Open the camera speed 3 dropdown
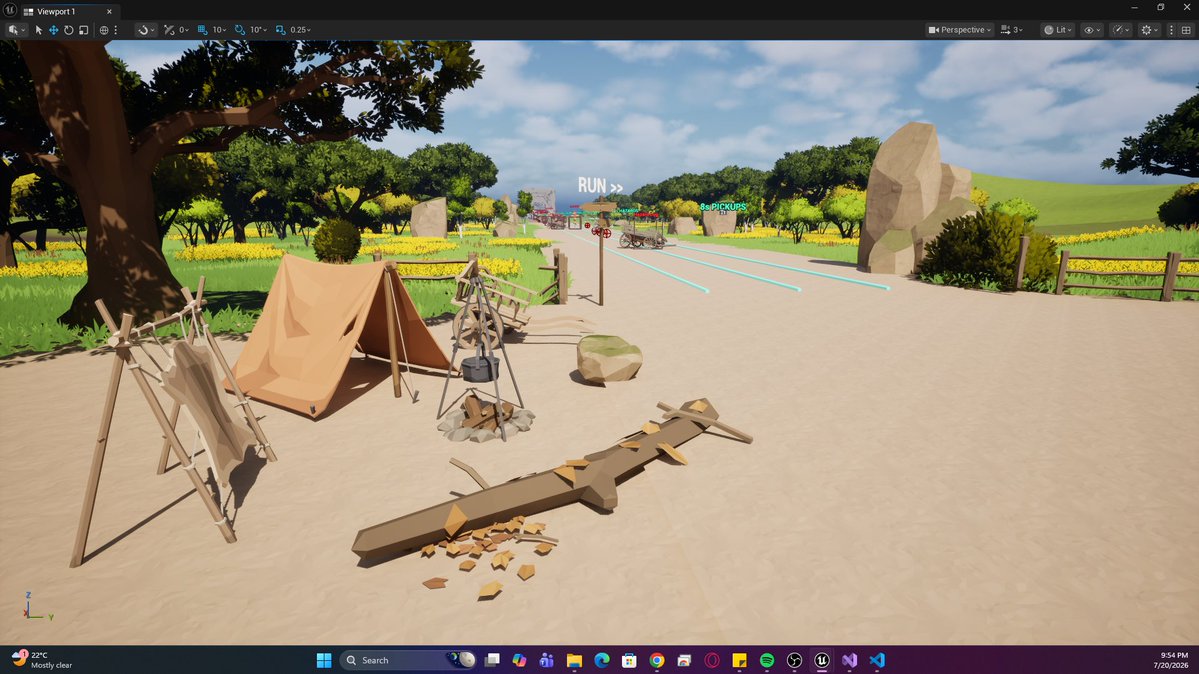 [x=1012, y=30]
